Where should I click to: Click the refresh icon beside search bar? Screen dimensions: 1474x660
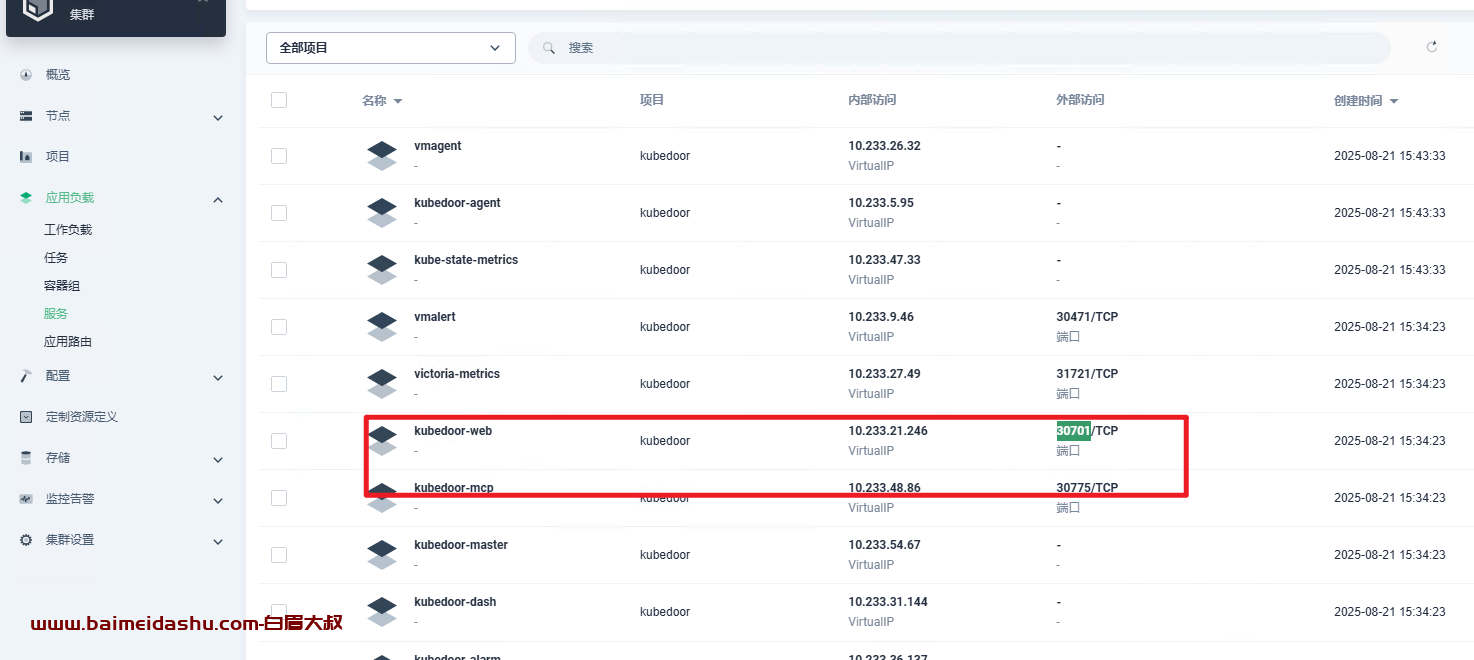pyautogui.click(x=1432, y=47)
